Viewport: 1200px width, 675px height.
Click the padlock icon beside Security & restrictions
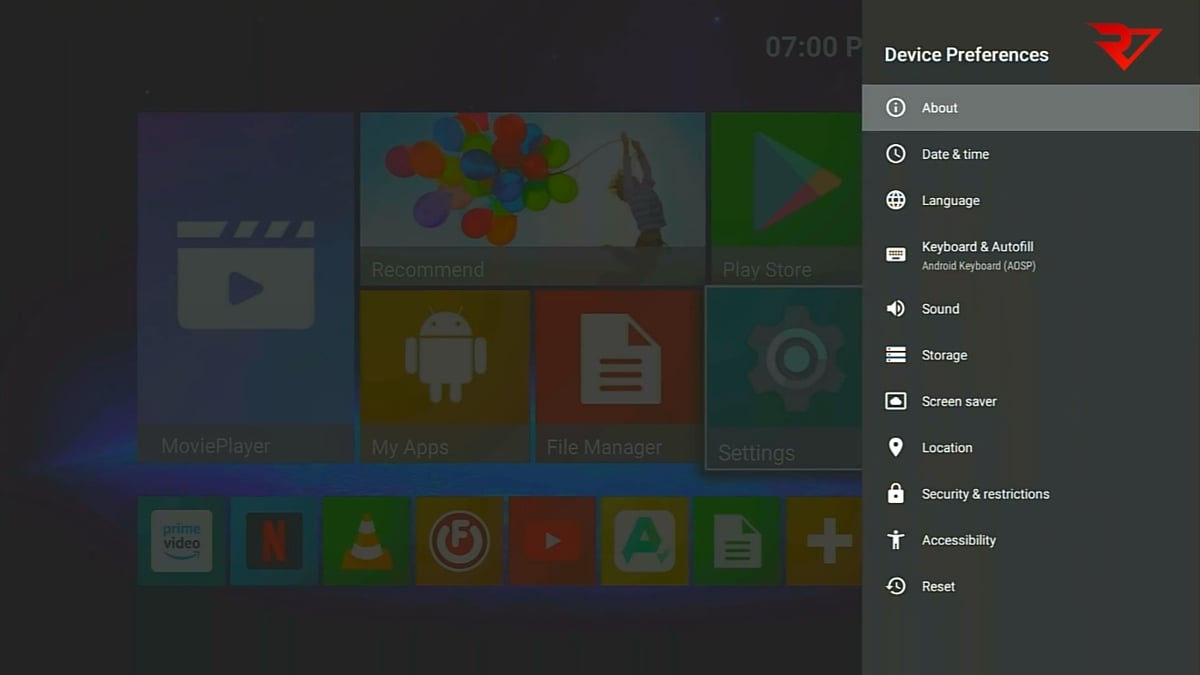(896, 493)
